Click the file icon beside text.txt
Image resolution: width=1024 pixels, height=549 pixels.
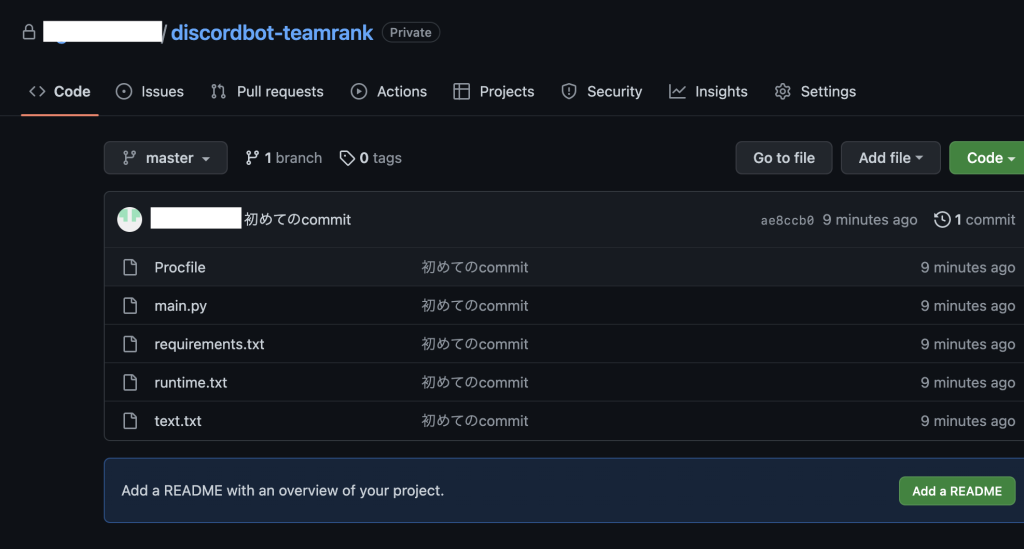pos(130,421)
